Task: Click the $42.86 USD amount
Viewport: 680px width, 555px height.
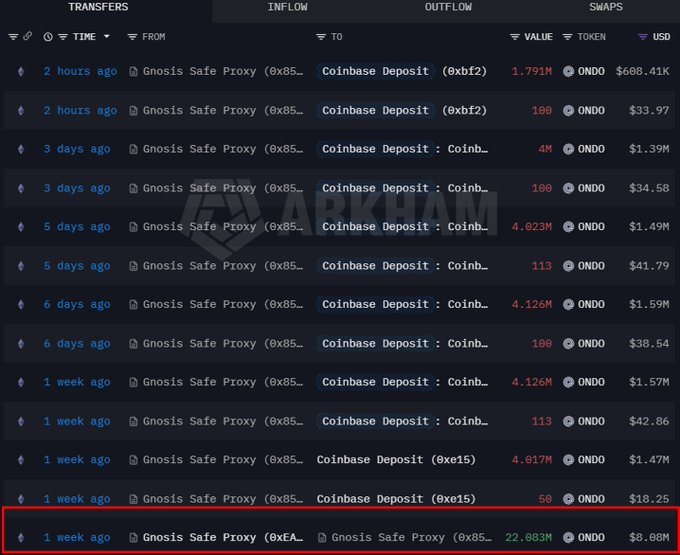Action: tap(649, 421)
